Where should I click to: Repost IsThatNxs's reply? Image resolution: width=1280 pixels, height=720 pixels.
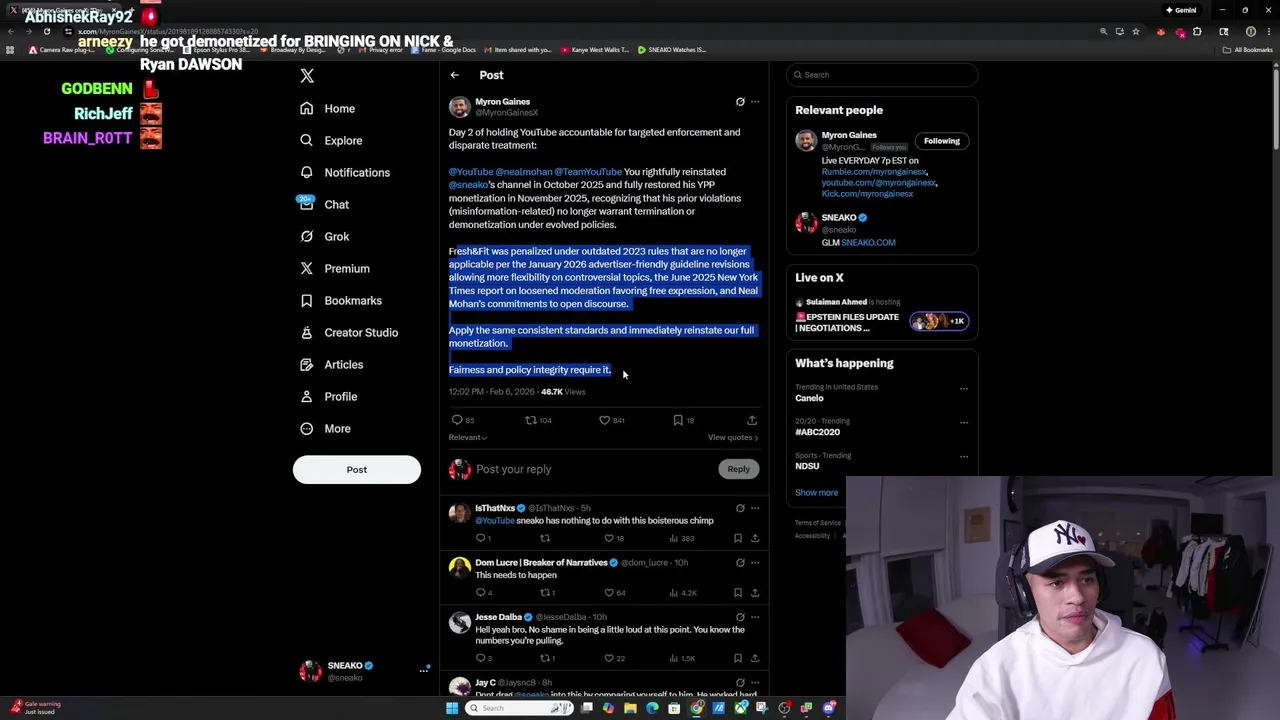coord(545,538)
